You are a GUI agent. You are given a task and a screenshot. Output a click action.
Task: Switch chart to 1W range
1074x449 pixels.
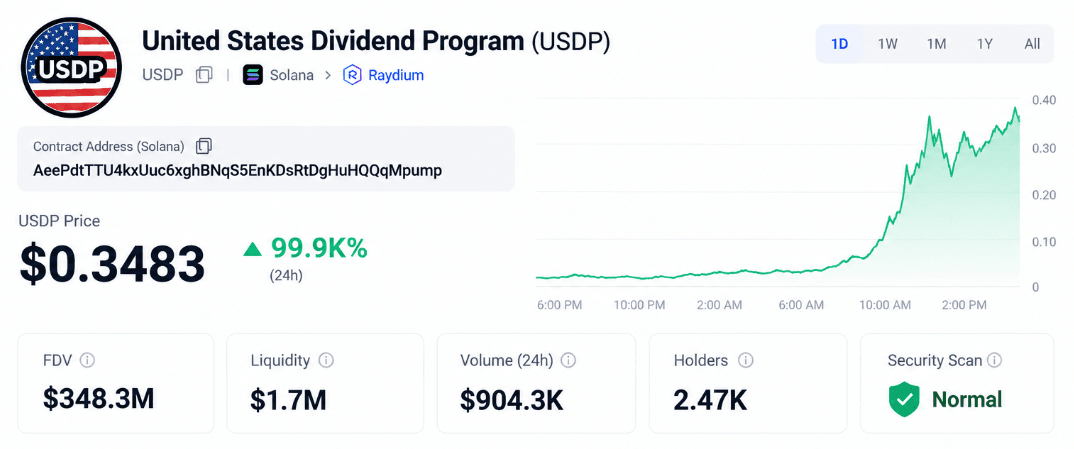point(888,44)
